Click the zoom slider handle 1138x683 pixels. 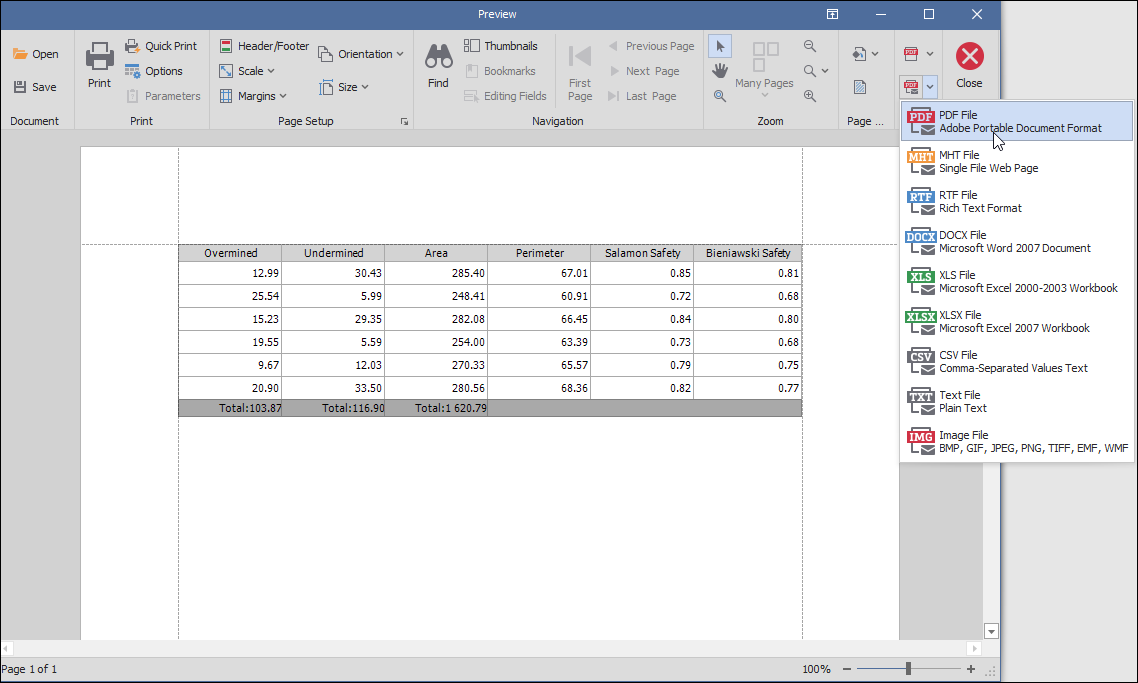[x=908, y=669]
